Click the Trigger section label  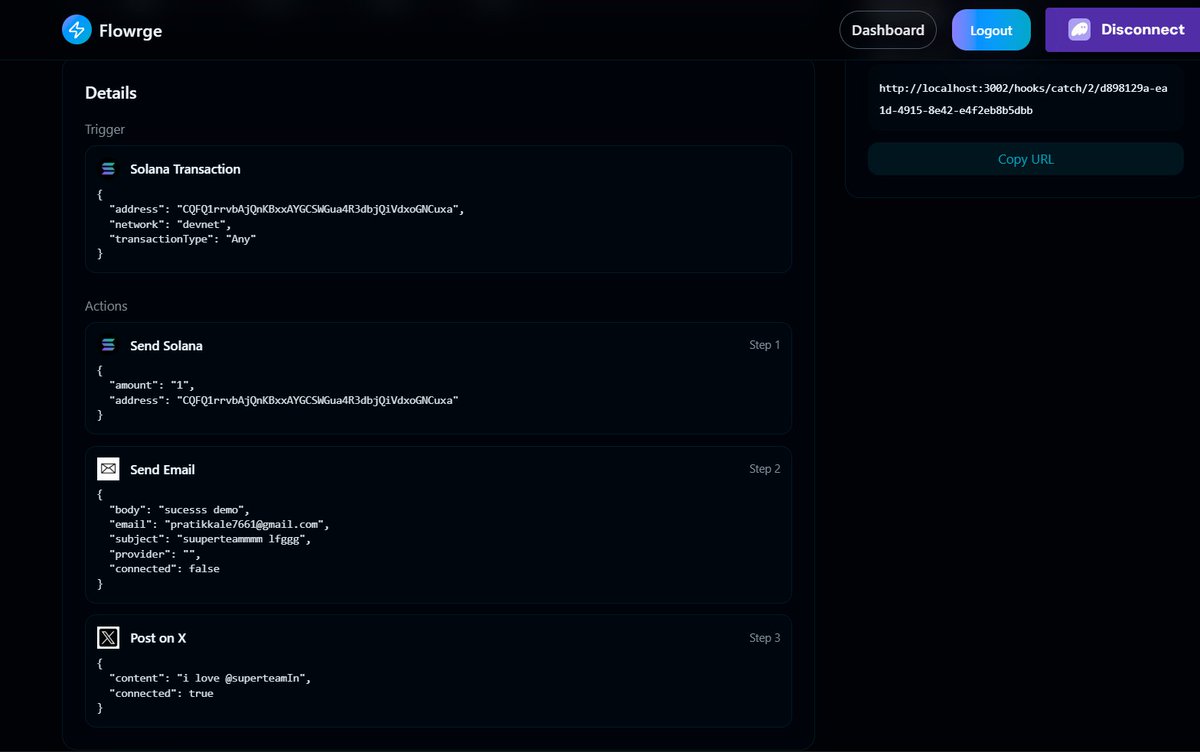point(105,129)
